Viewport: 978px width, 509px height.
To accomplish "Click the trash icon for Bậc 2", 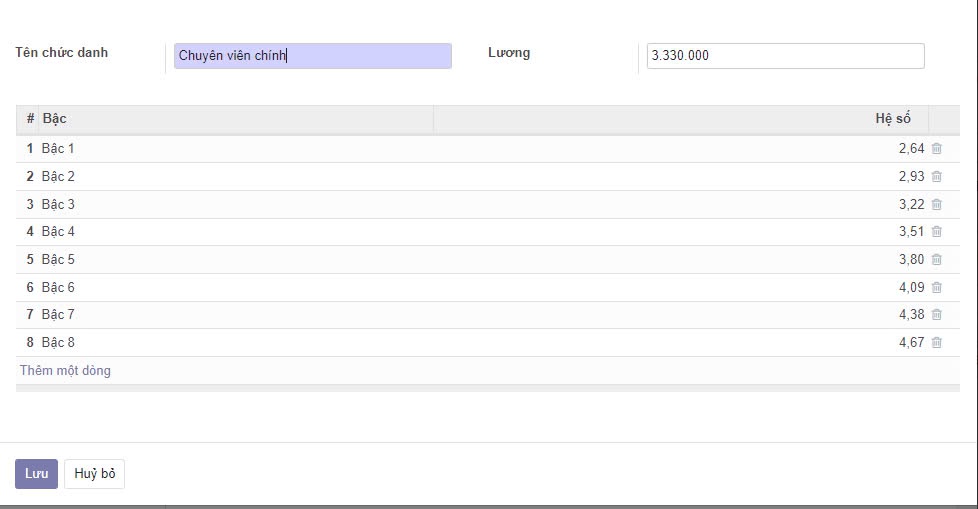I will (x=936, y=177).
